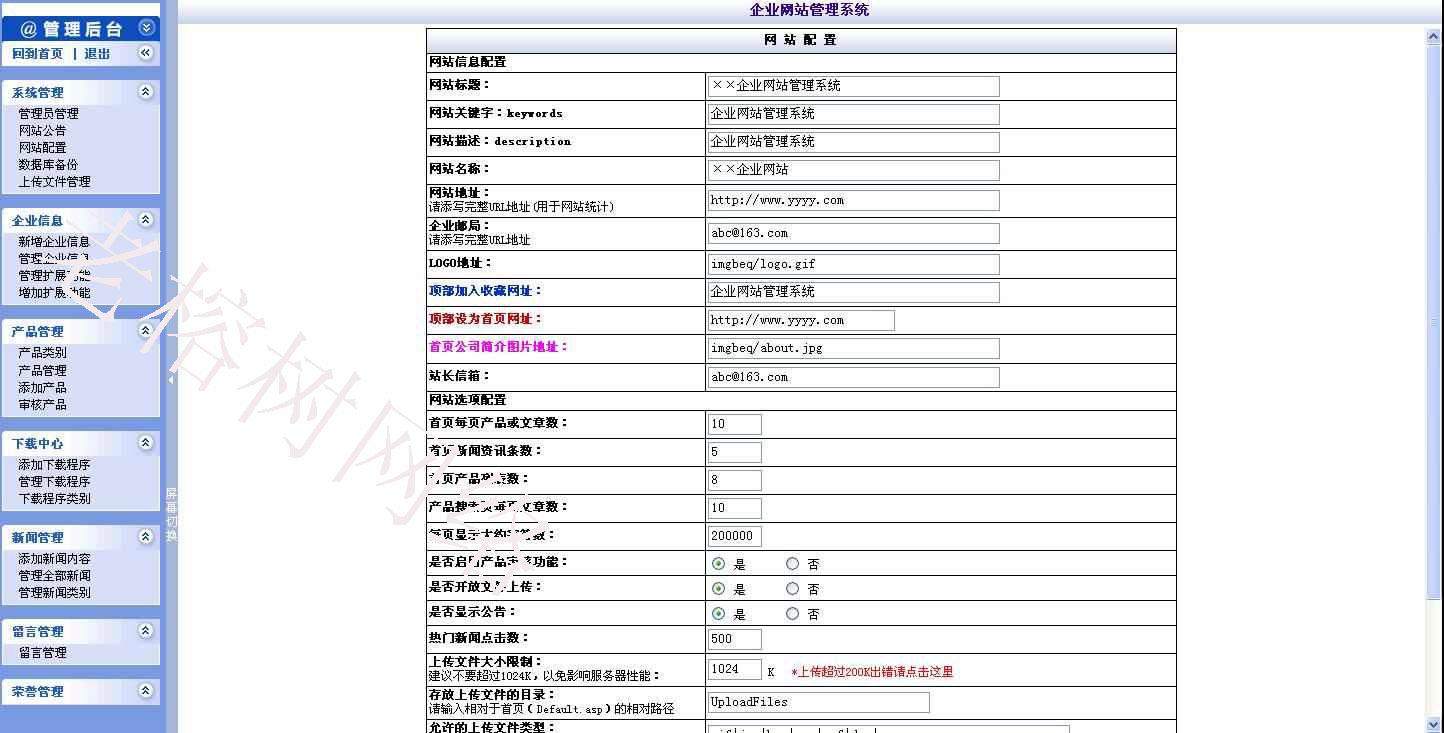Click the 网站名称 input field
This screenshot has height=733, width=1444.
point(854,170)
